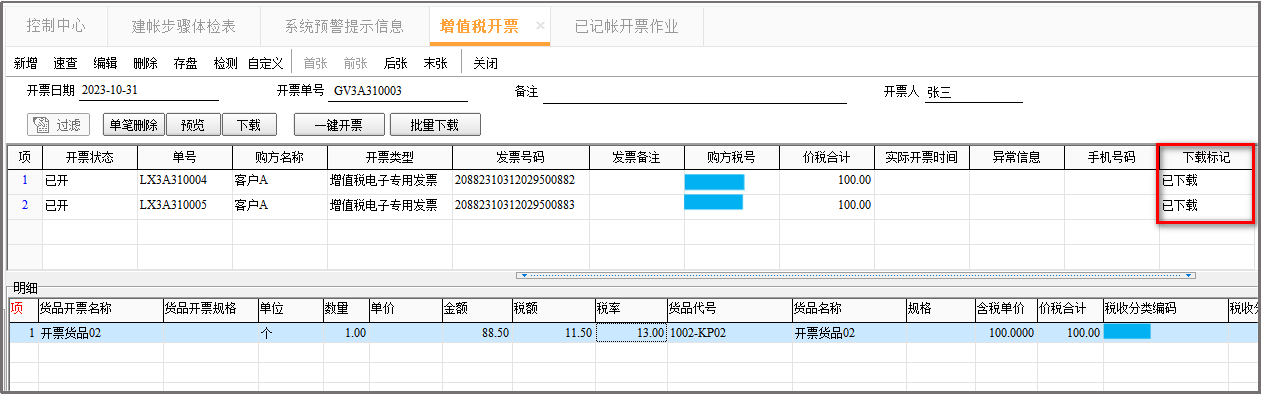Click the 单号 column header

tap(184, 158)
